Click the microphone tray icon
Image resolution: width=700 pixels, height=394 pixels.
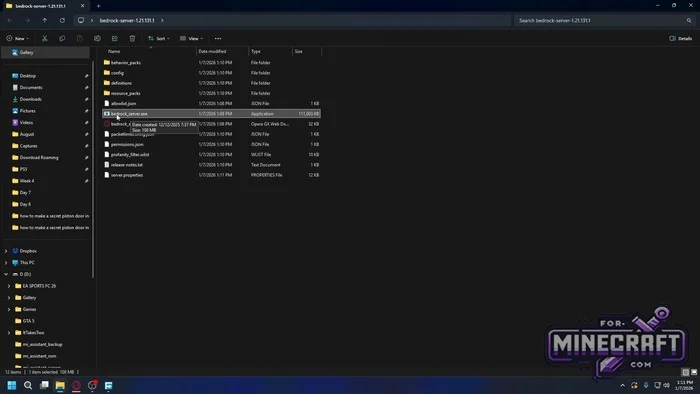pyautogui.click(x=646, y=385)
